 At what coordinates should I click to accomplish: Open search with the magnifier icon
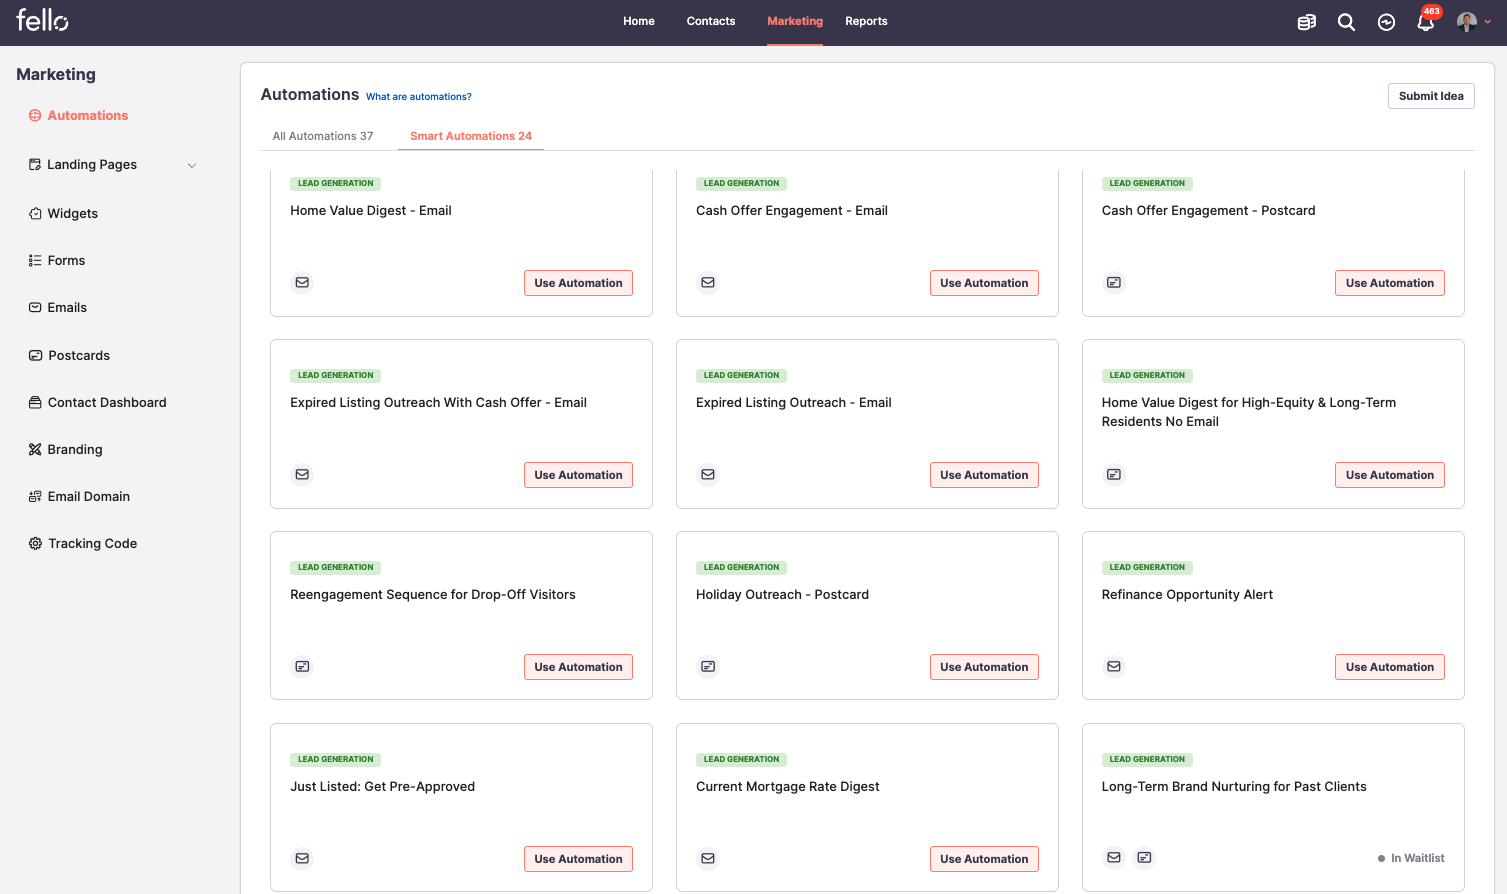point(1346,22)
